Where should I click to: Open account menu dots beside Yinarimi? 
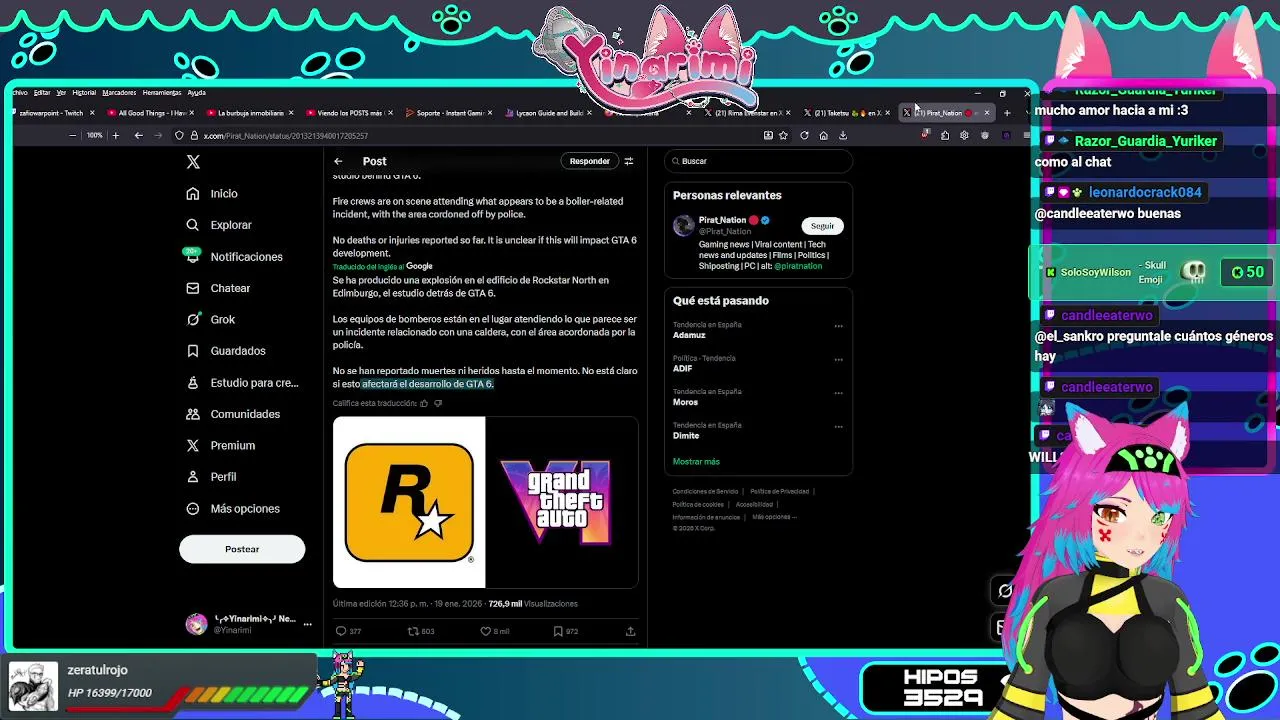pos(307,624)
